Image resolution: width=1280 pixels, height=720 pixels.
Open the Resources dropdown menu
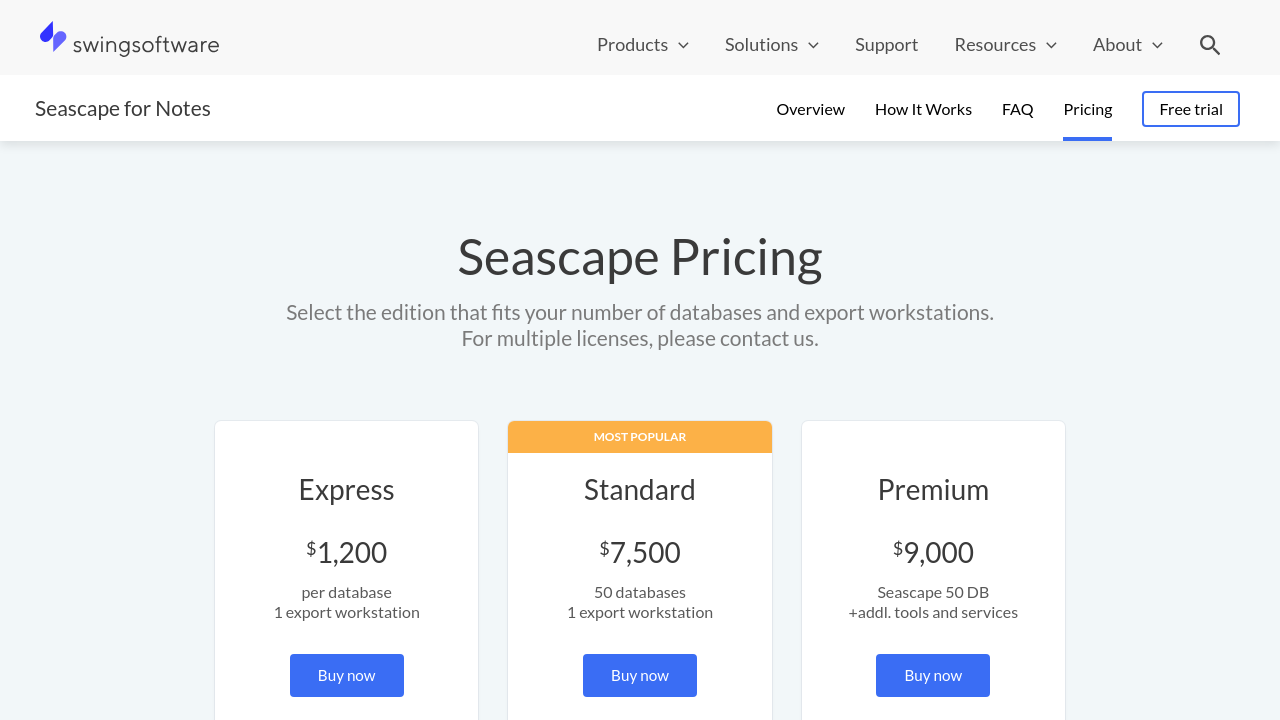1005,45
